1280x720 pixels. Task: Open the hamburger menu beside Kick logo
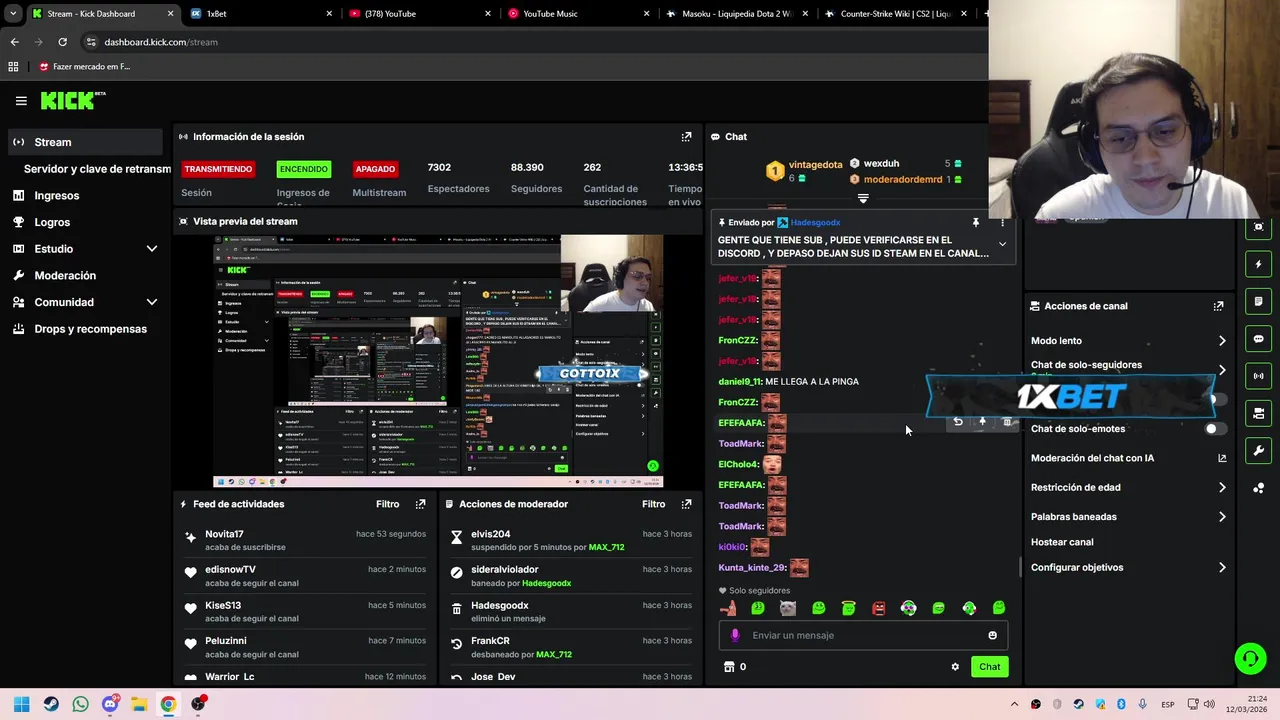21,101
